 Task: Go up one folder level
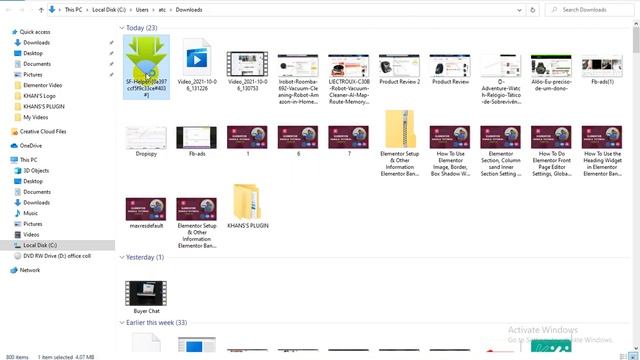41,10
